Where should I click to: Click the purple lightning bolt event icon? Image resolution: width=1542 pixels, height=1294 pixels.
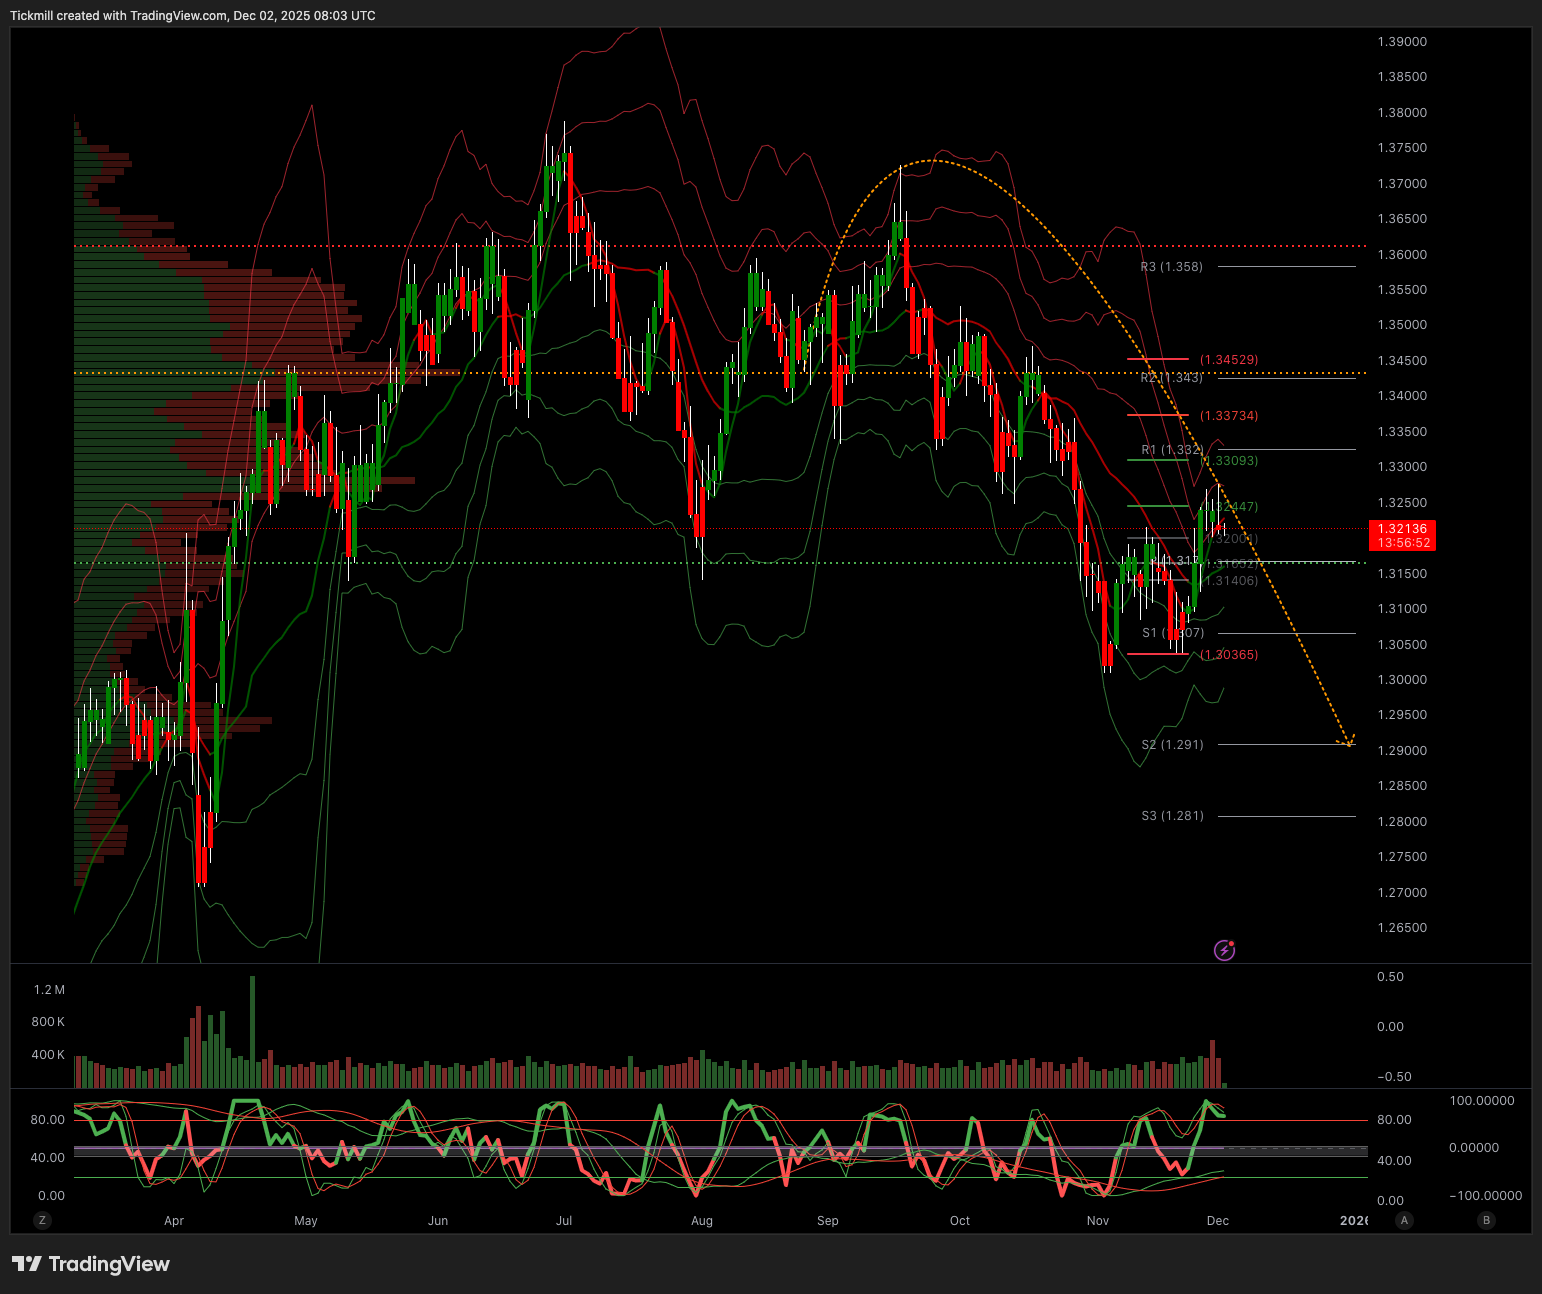pos(1224,950)
